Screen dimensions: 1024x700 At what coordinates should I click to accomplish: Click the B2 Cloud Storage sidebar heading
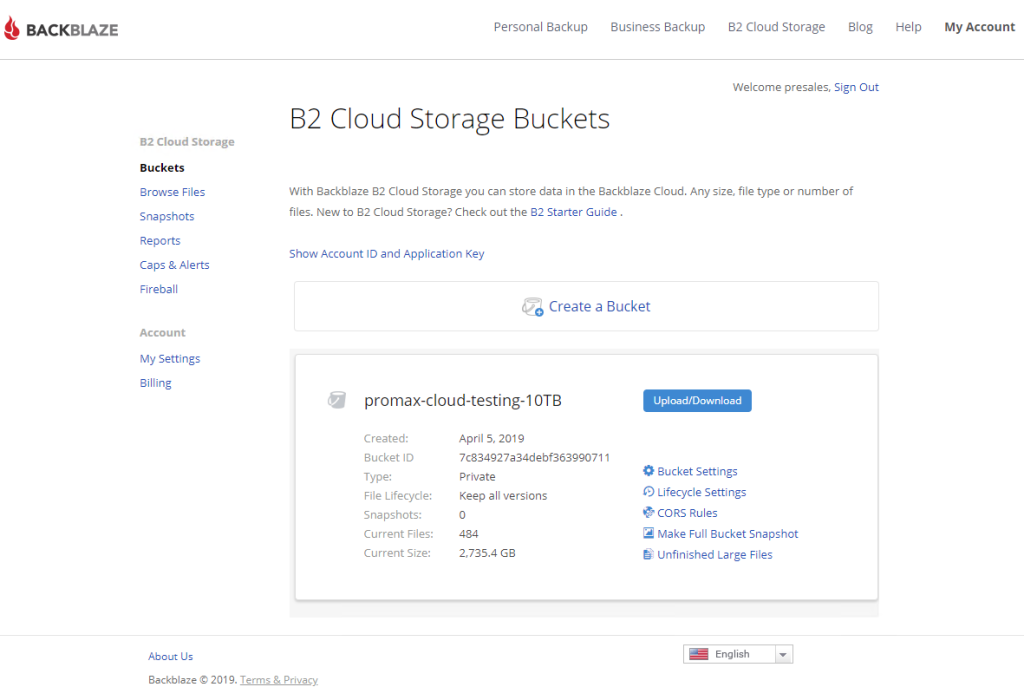click(x=187, y=142)
